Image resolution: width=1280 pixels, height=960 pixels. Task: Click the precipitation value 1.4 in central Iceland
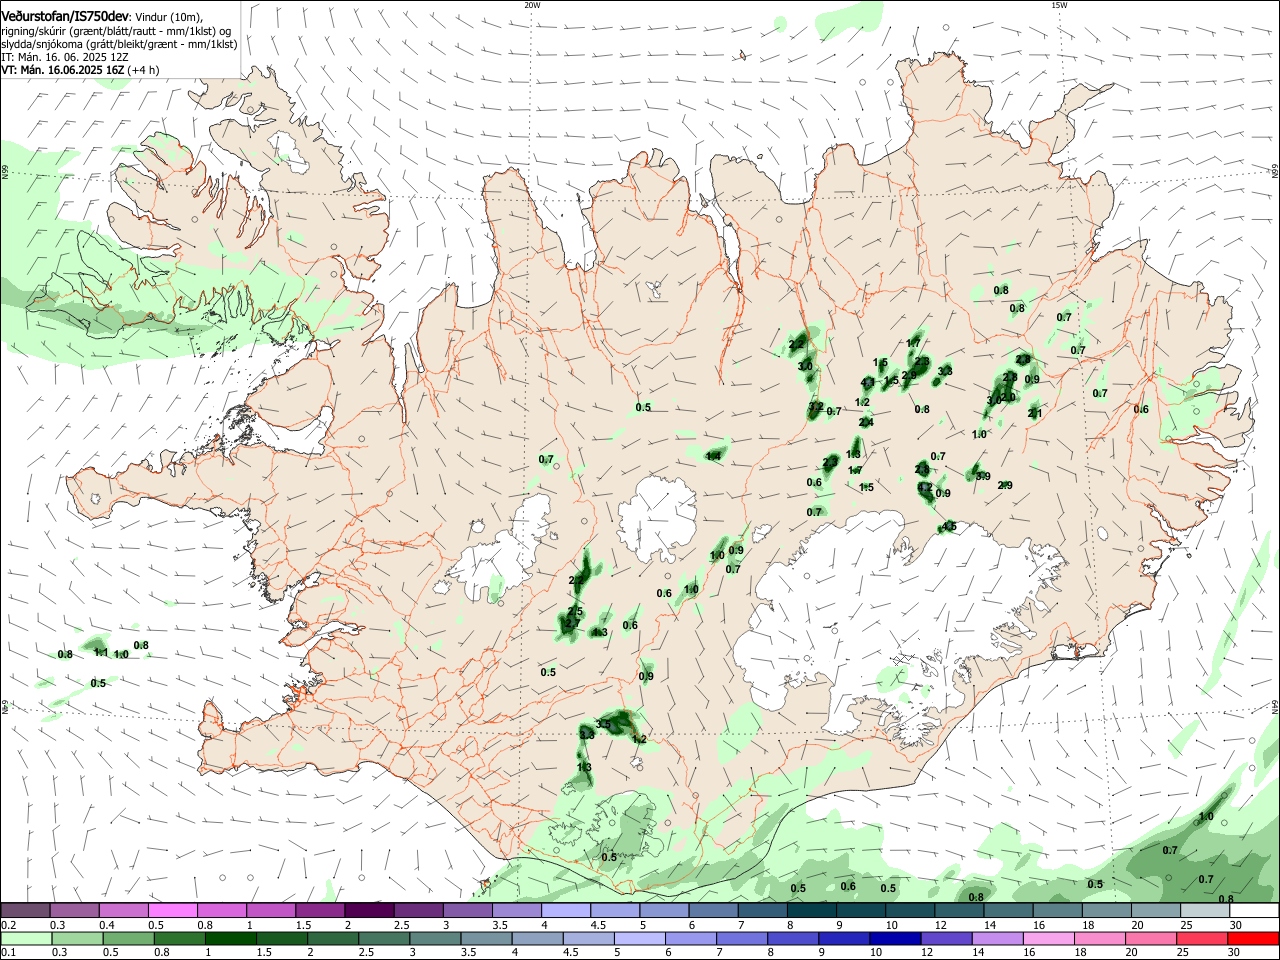714,457
